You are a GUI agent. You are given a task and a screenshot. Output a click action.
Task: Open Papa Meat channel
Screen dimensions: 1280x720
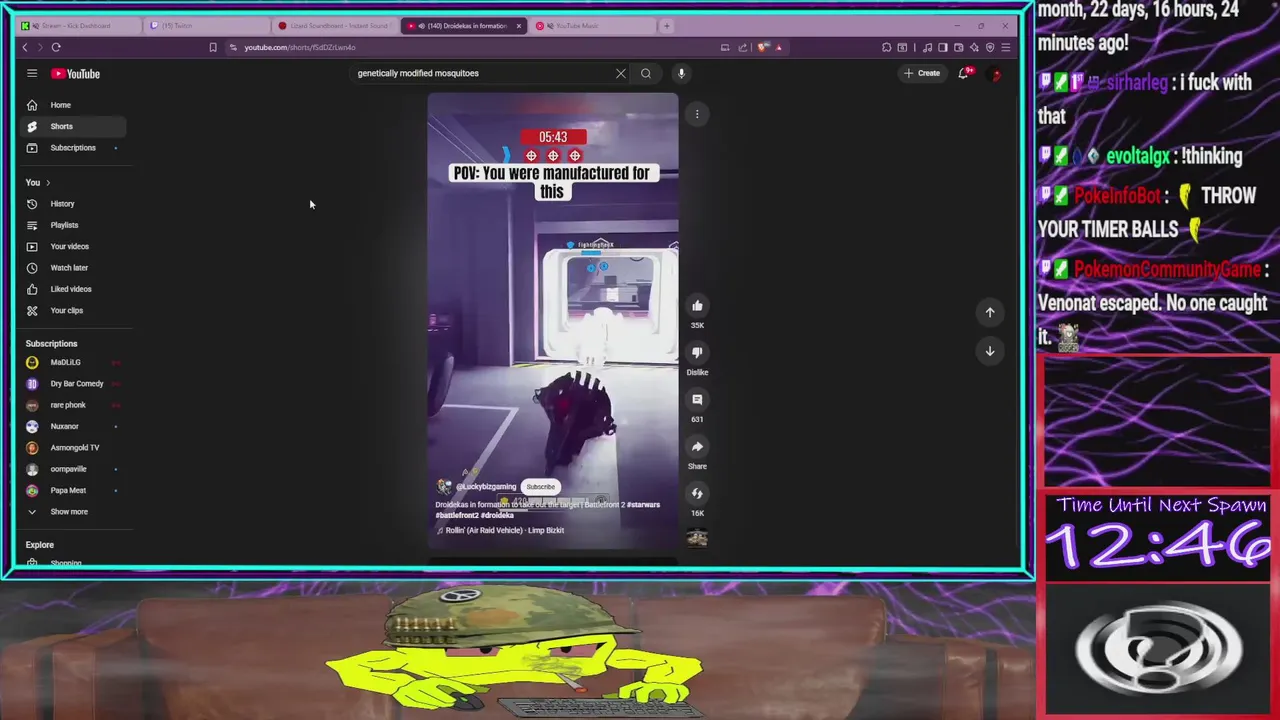pos(73,490)
